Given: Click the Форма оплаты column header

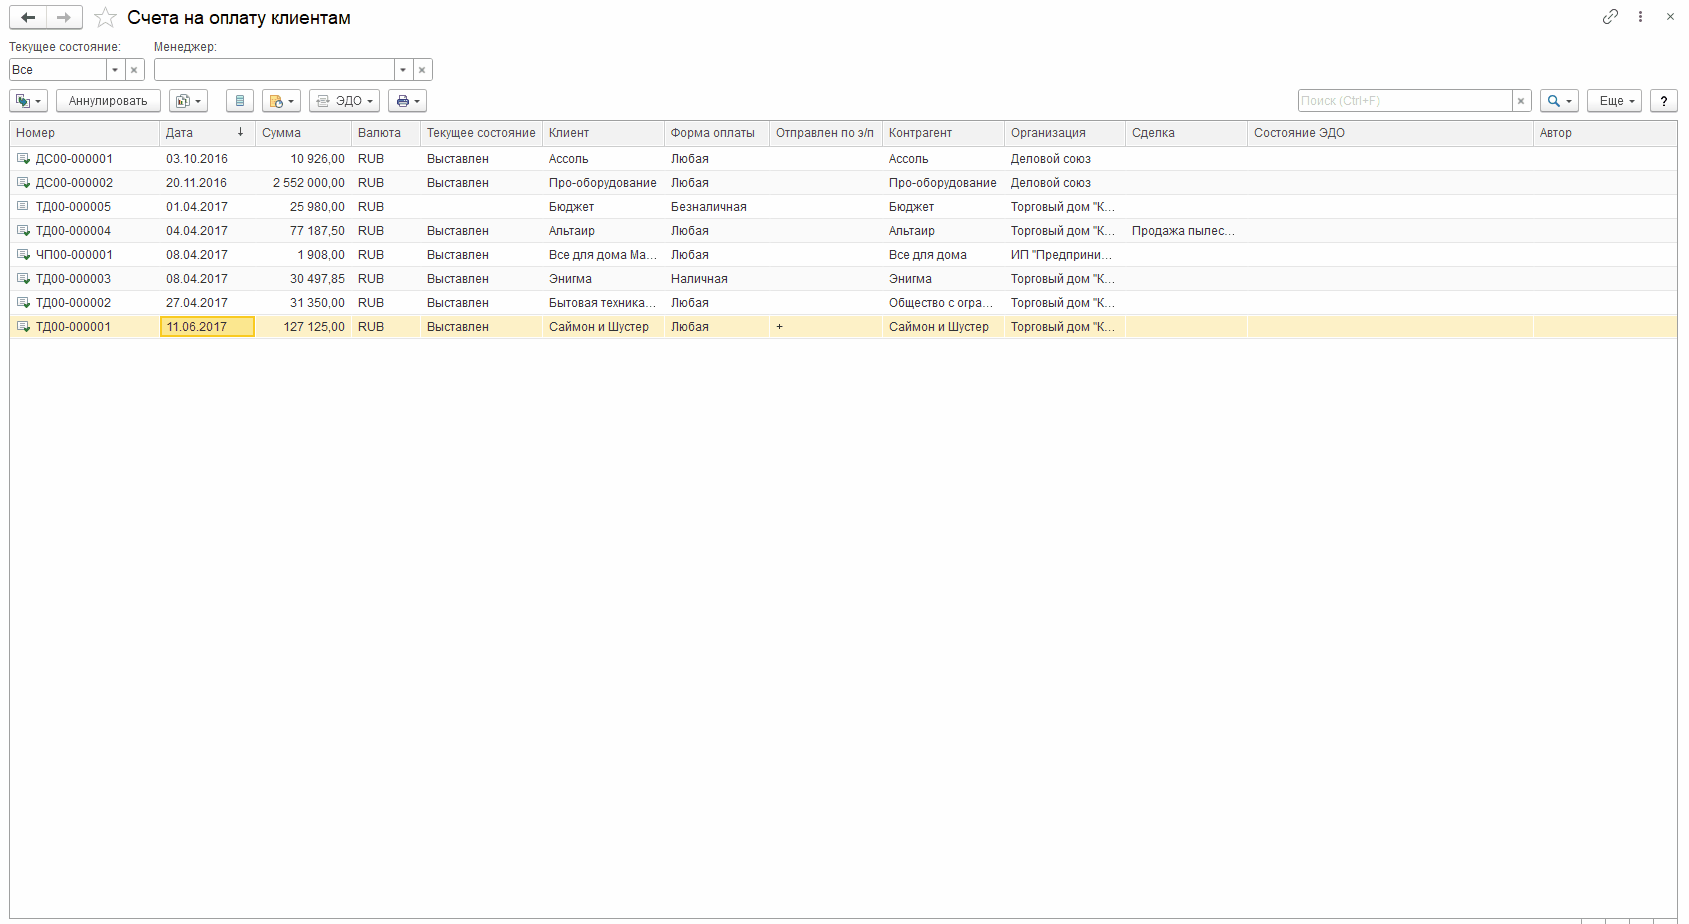Looking at the screenshot, I should click(x=717, y=133).
